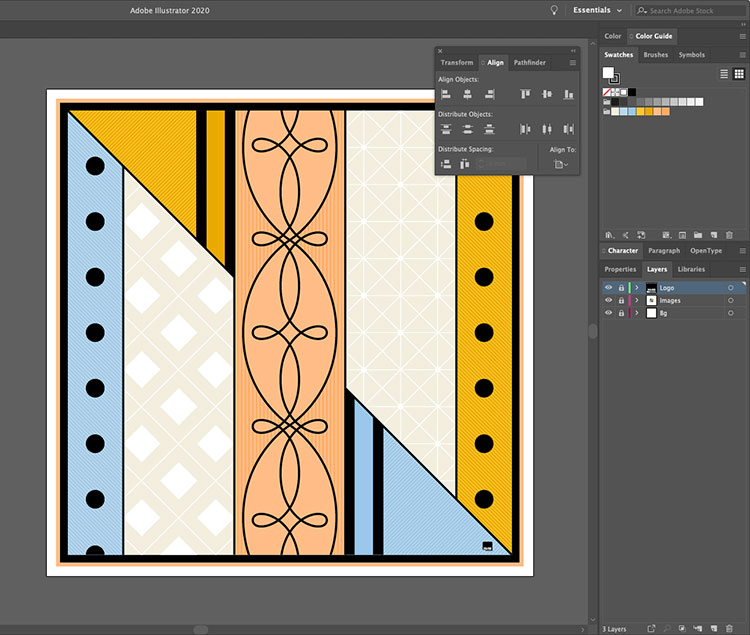Expand the Bg layer

pos(637,313)
